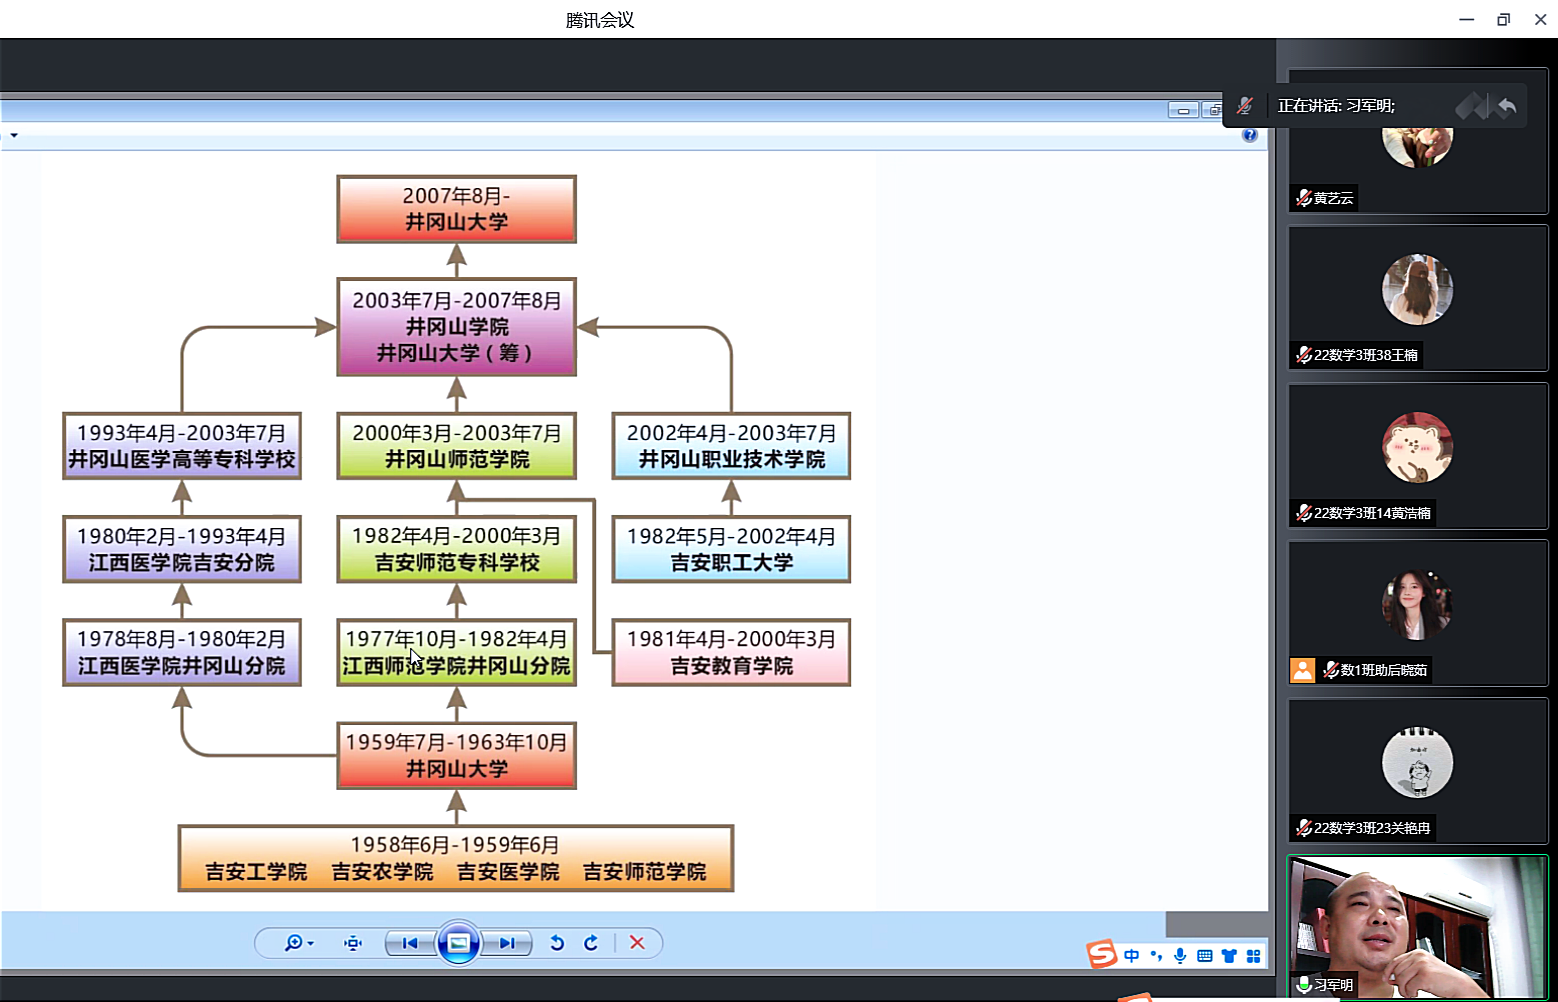1558x1002 pixels.
Task: Open the photo viewer help icon
Action: [1249, 135]
